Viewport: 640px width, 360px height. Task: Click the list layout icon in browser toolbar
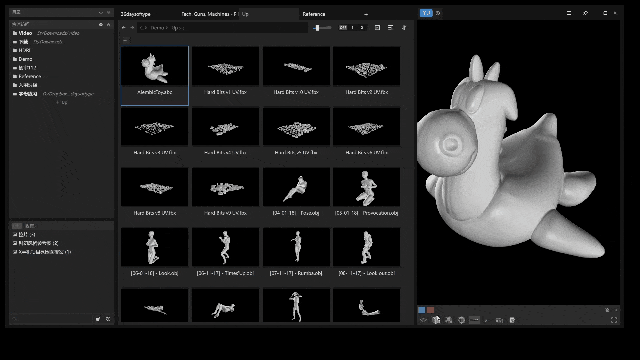tap(391, 28)
